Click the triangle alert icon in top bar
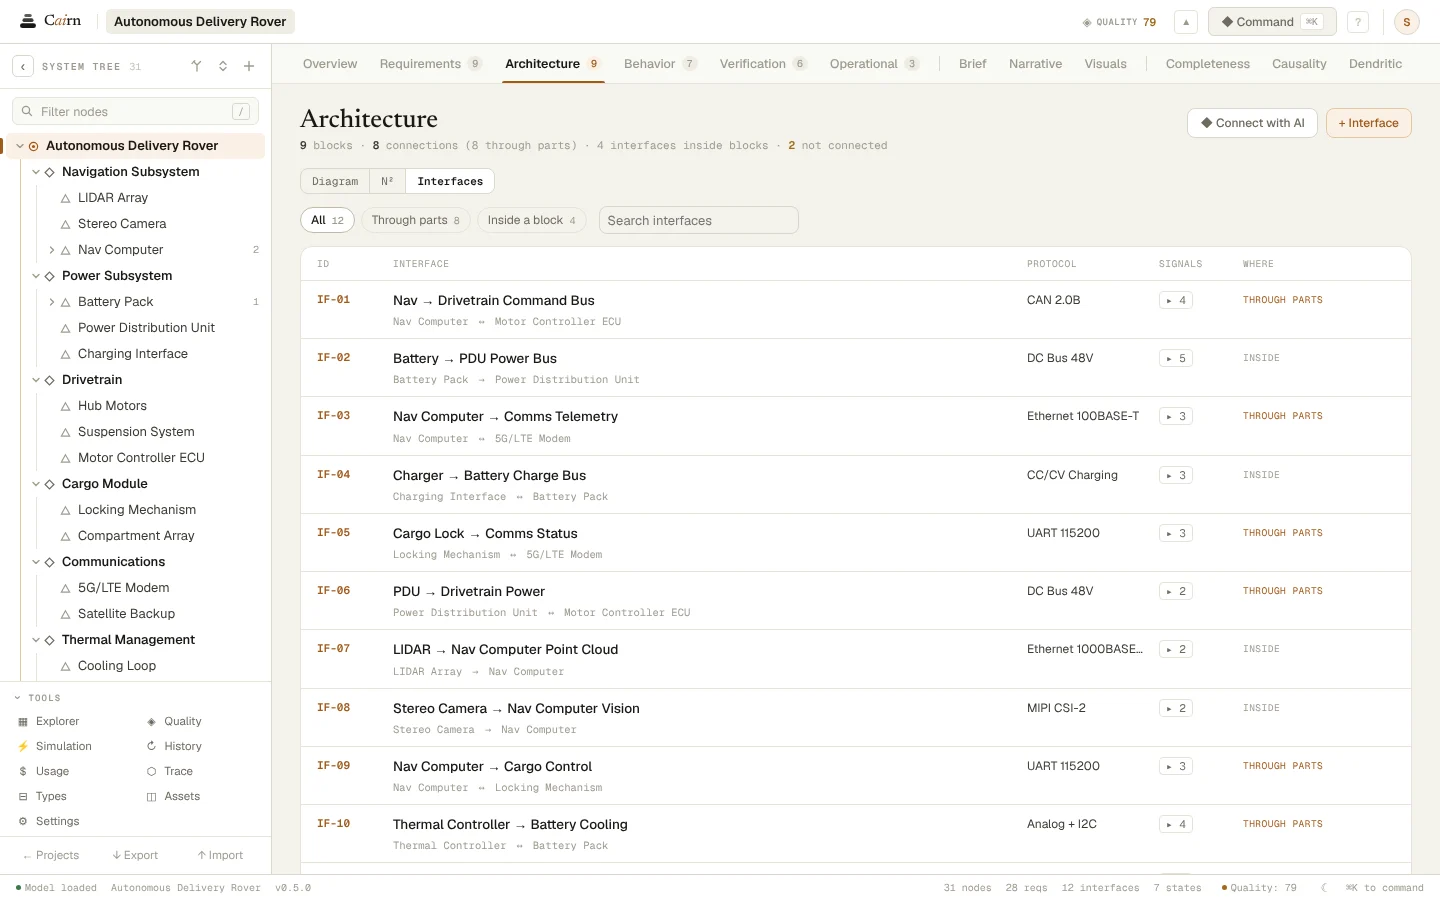Screen dimensions: 1440x900 click(1186, 22)
